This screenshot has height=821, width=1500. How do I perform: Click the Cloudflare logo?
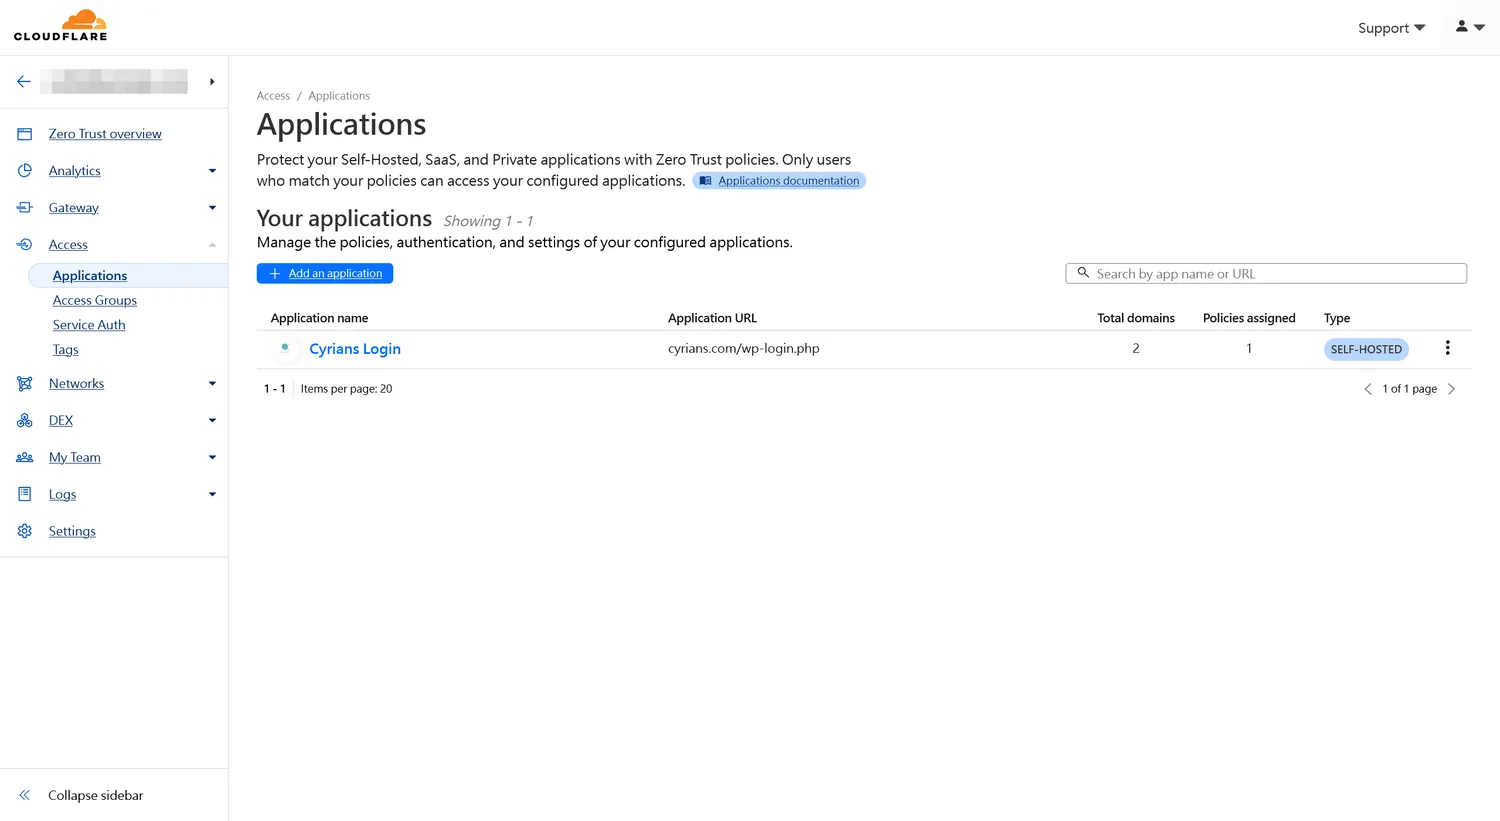click(61, 26)
